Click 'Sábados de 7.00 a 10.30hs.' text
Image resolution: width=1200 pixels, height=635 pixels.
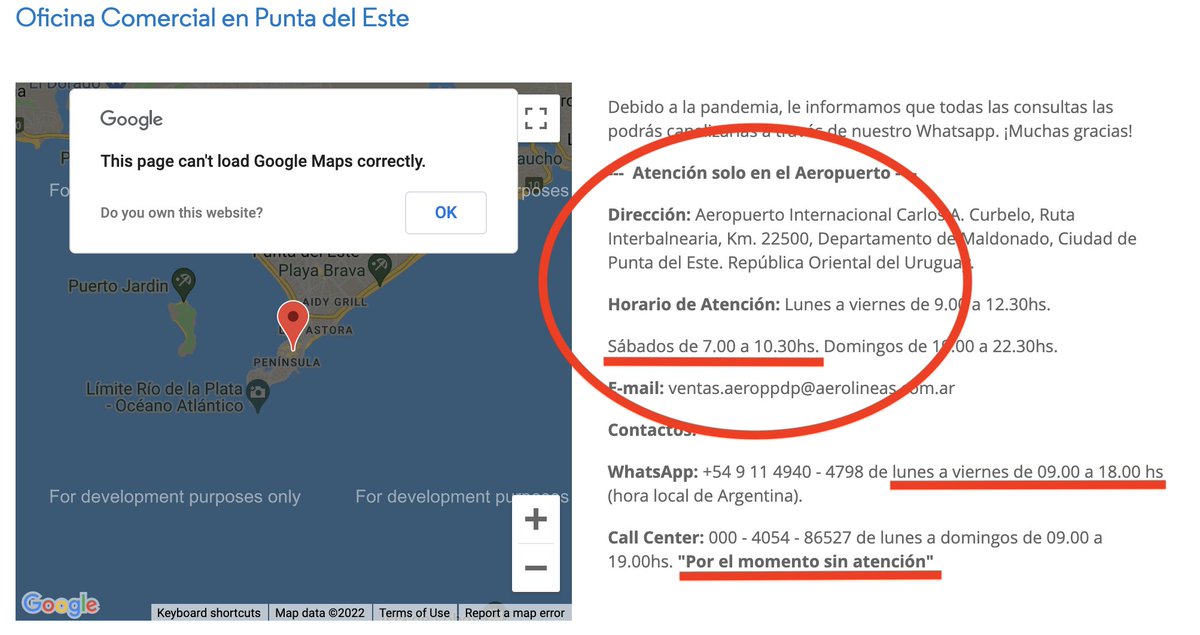(x=714, y=346)
